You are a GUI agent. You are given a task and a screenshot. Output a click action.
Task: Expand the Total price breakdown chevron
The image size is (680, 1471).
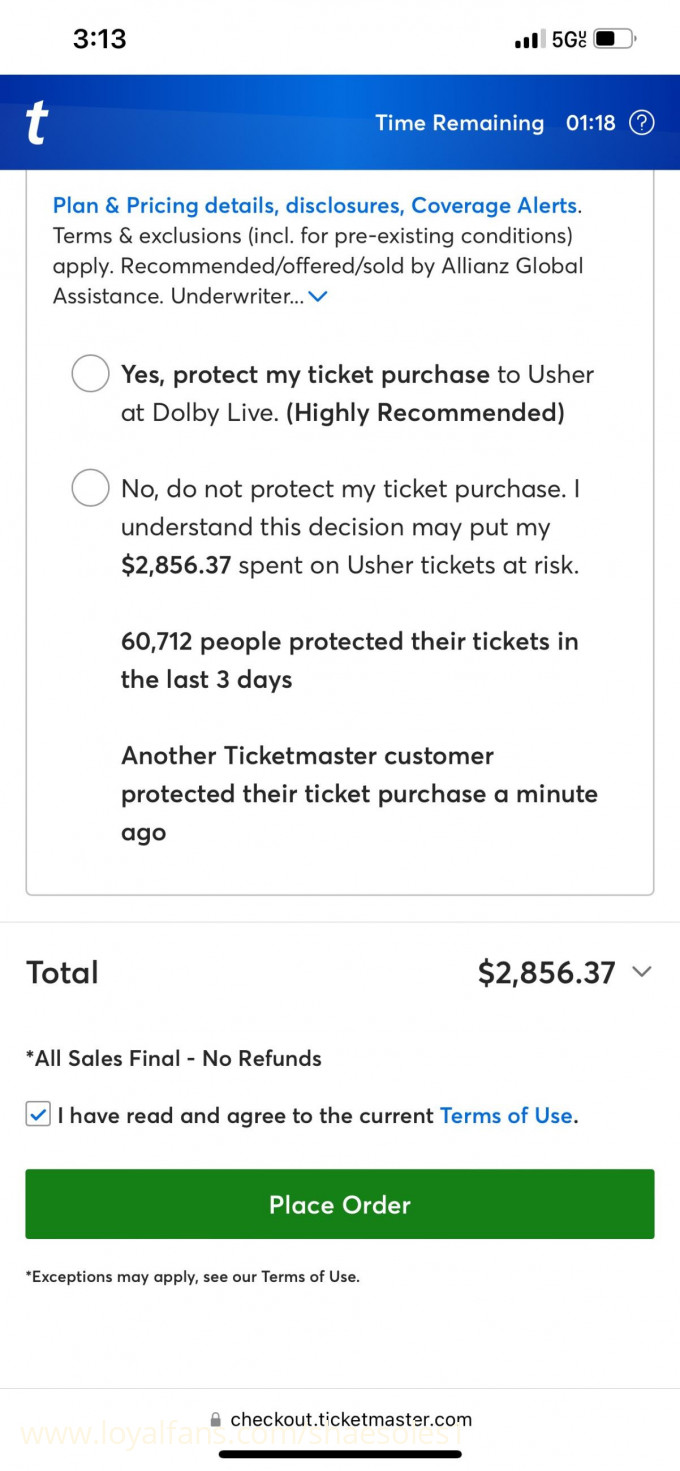[642, 972]
